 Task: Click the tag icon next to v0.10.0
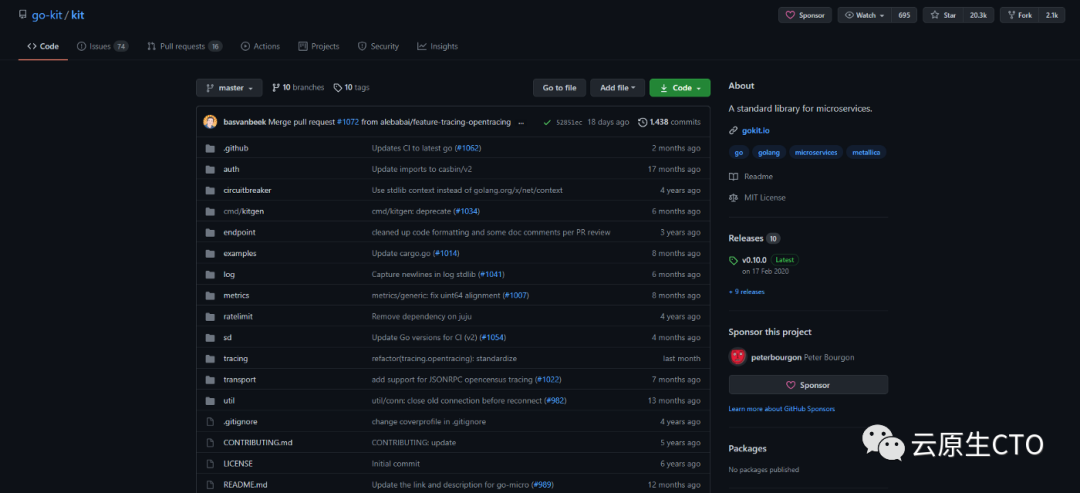click(x=734, y=260)
